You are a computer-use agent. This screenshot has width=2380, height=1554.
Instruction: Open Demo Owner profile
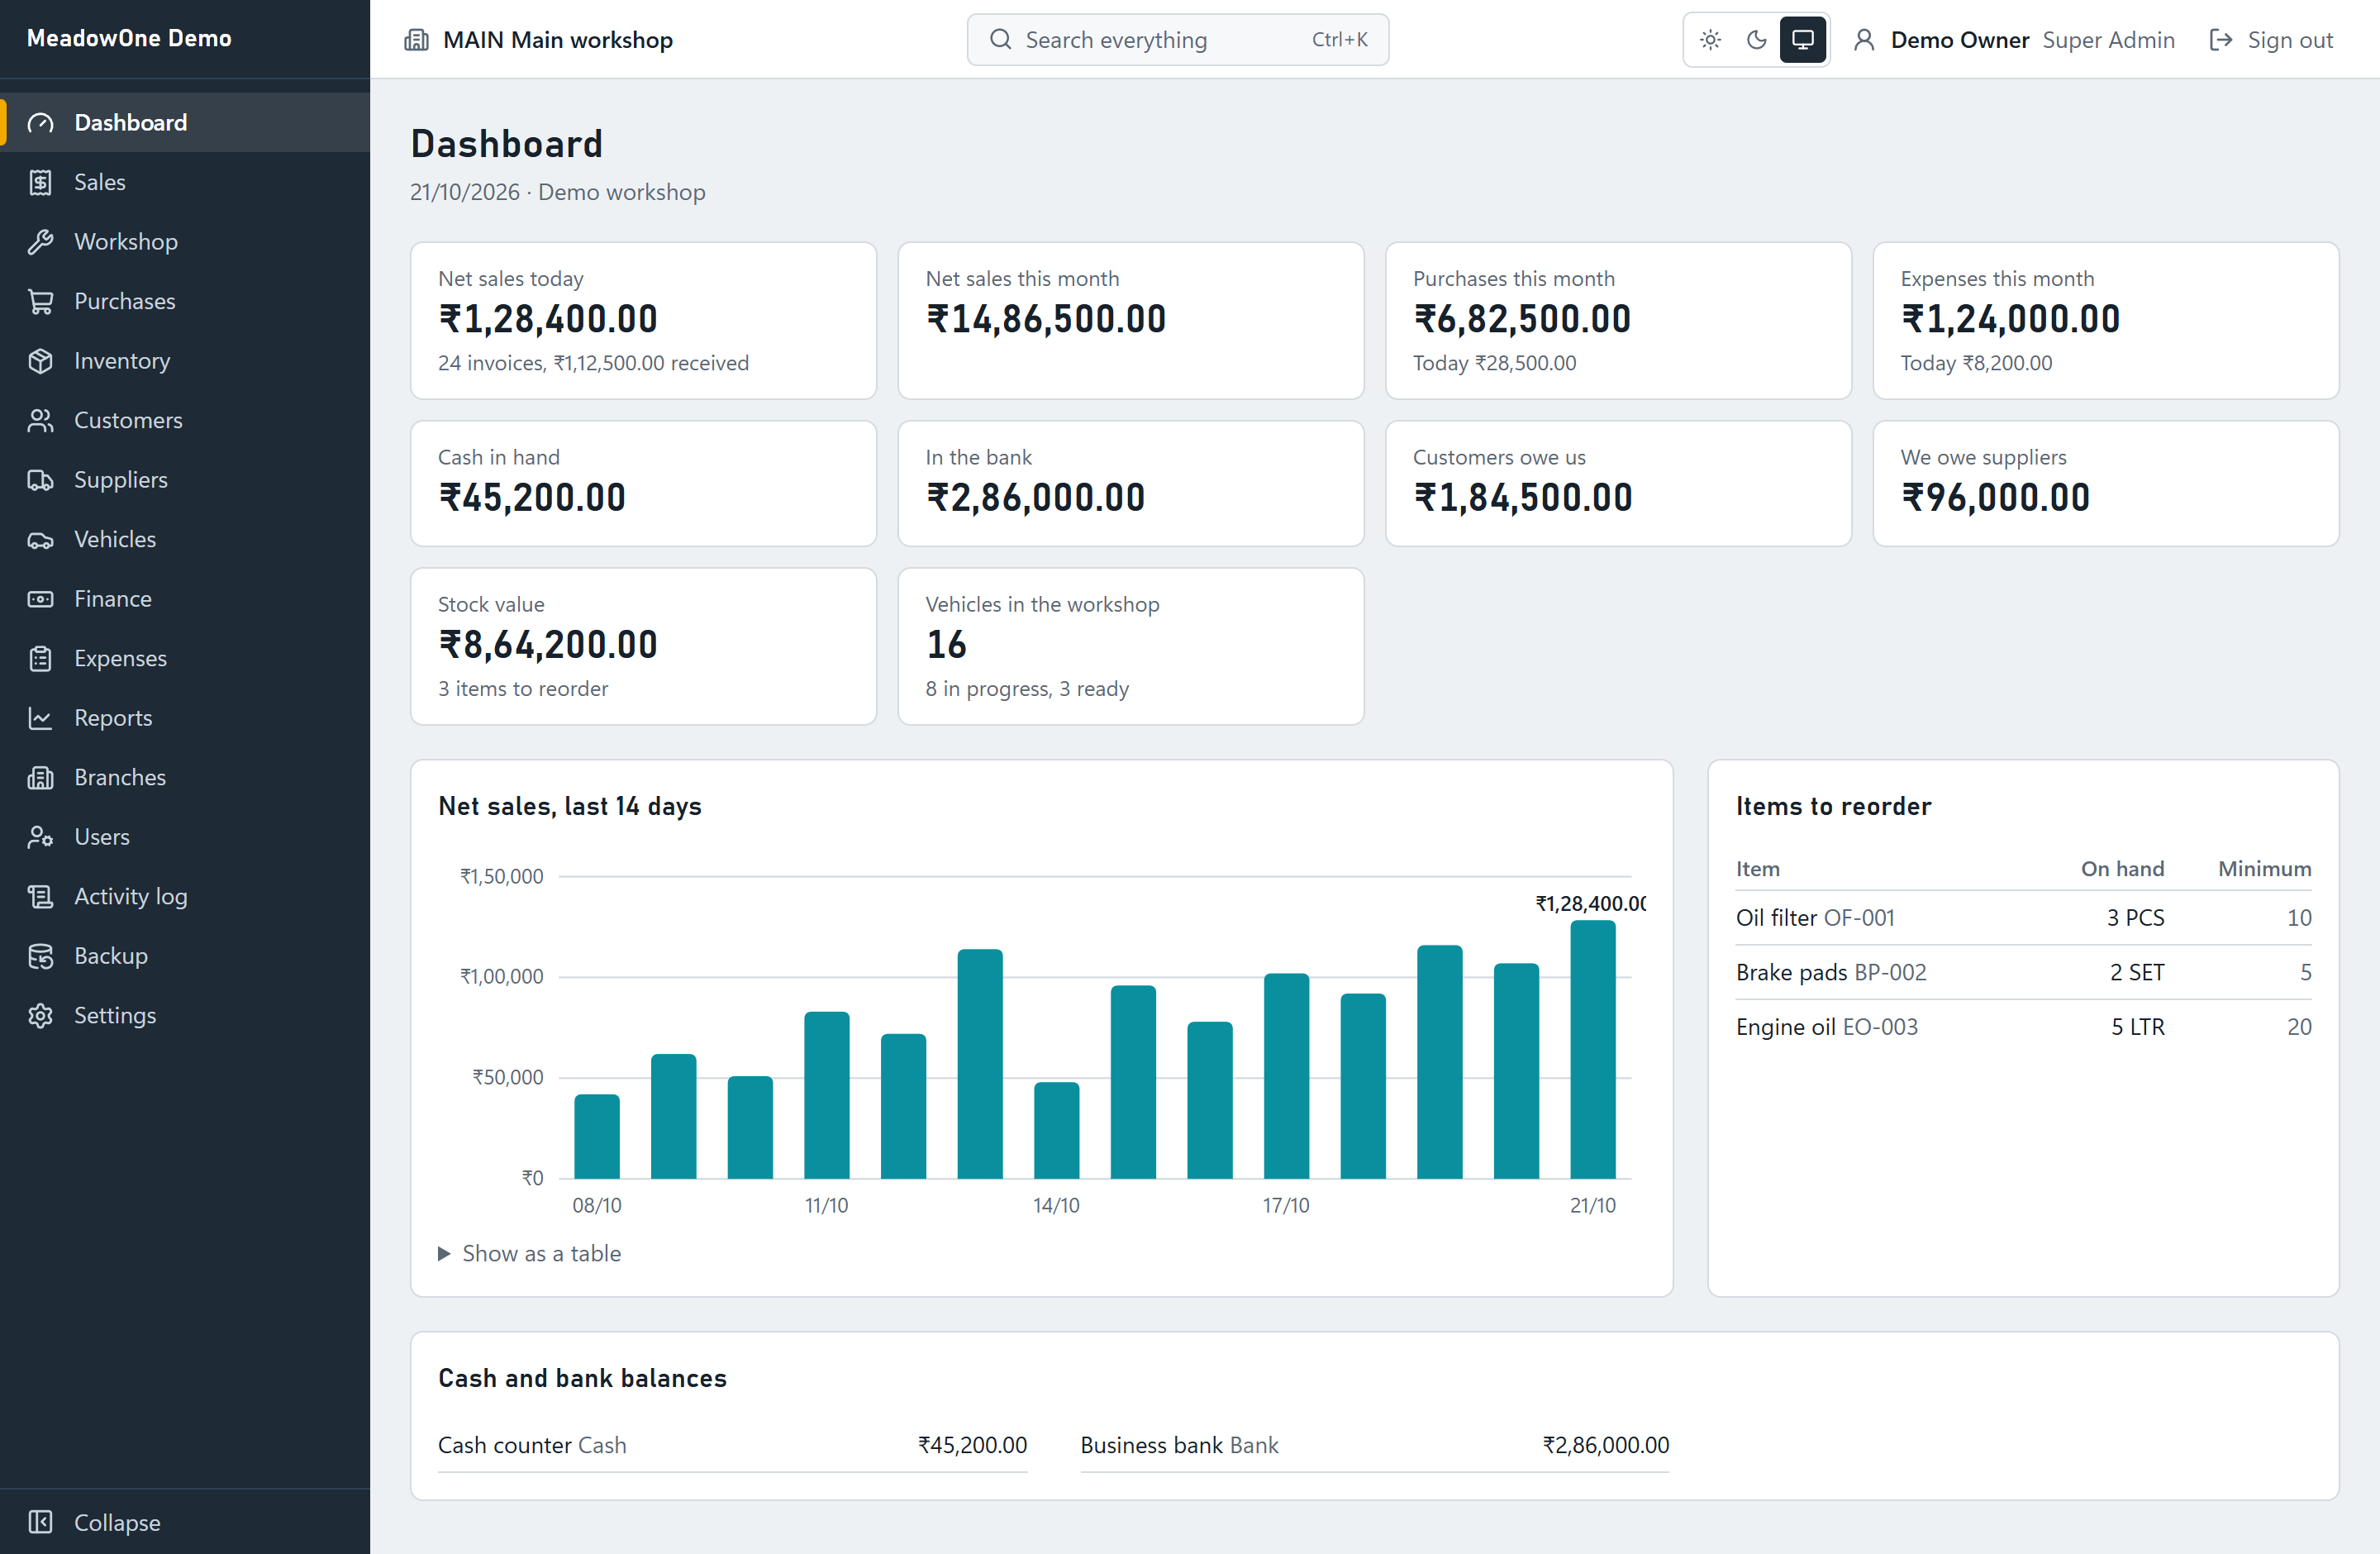click(x=2013, y=40)
